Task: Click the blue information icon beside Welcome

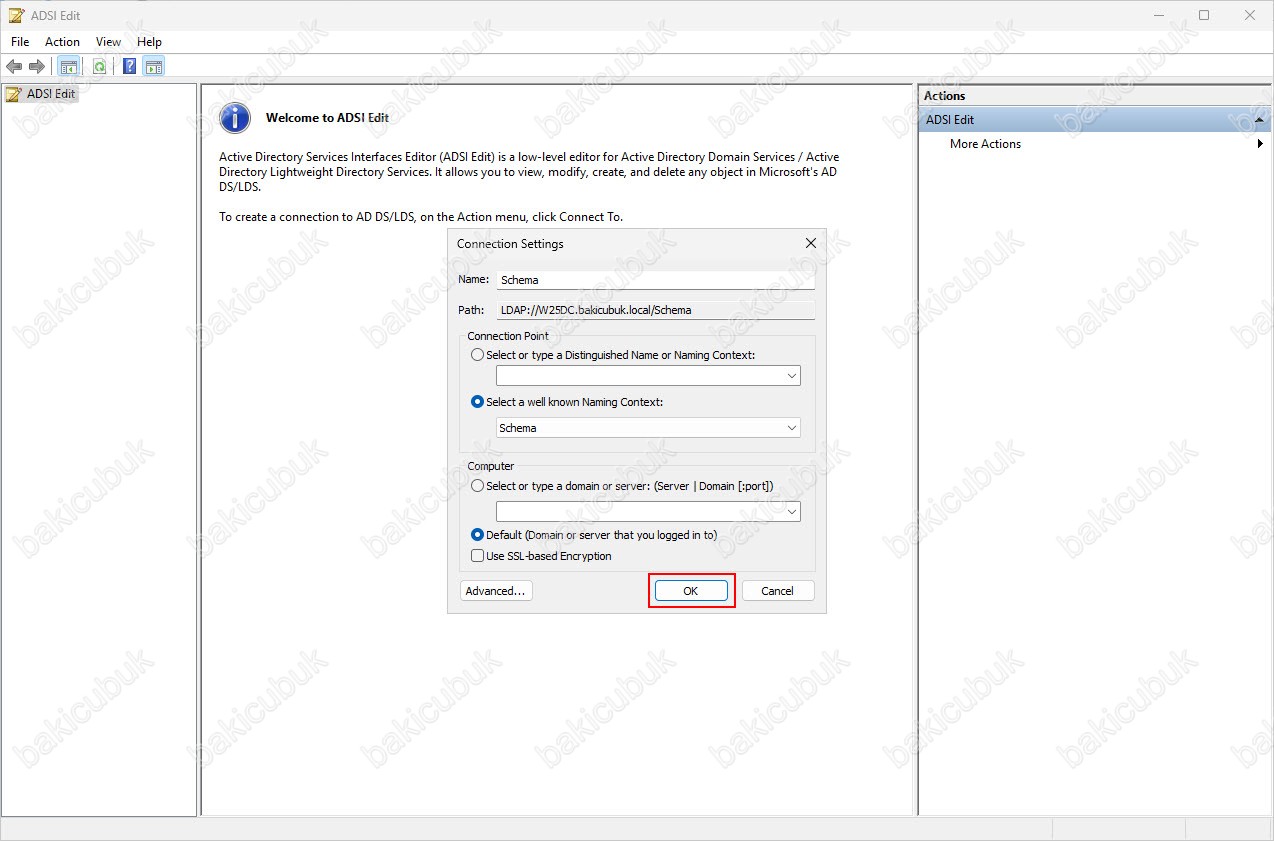Action: pos(235,118)
